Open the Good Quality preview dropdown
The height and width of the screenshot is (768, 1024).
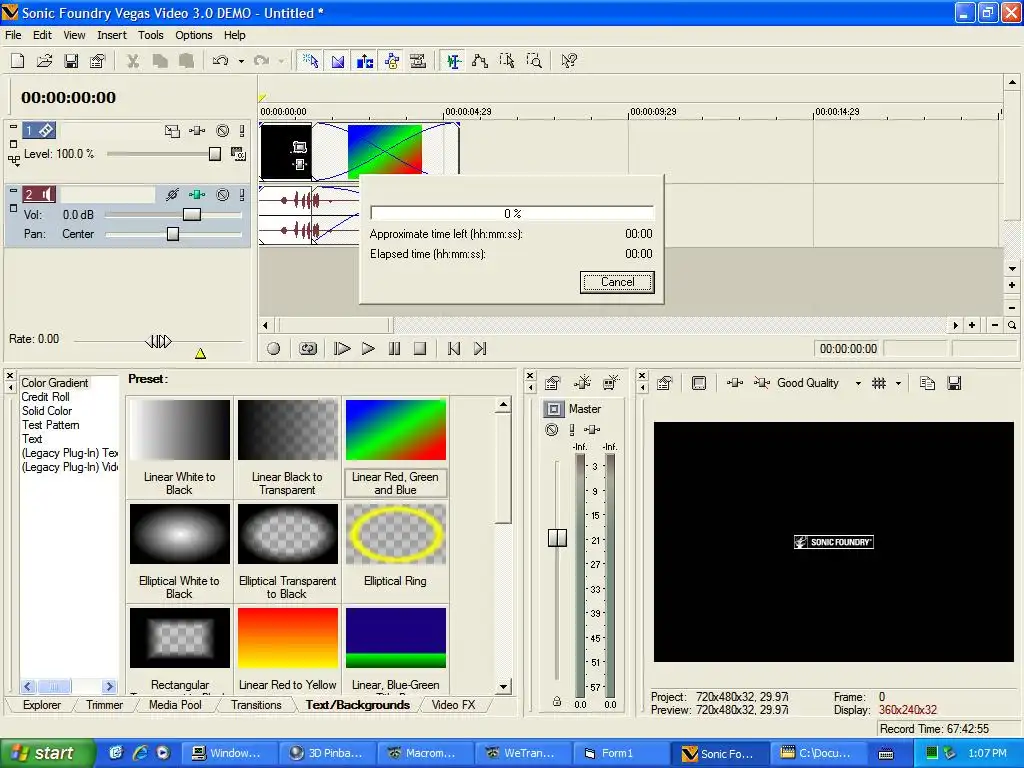858,383
